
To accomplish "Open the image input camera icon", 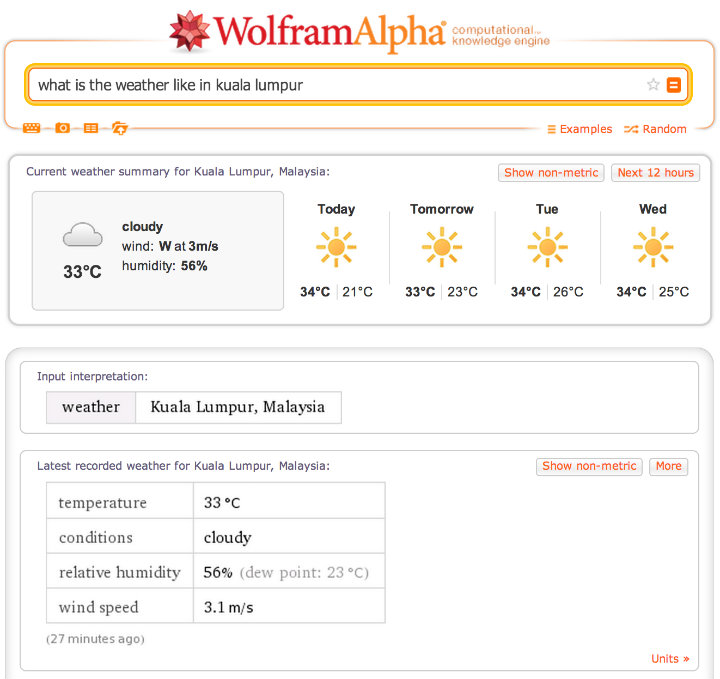I will click(62, 128).
